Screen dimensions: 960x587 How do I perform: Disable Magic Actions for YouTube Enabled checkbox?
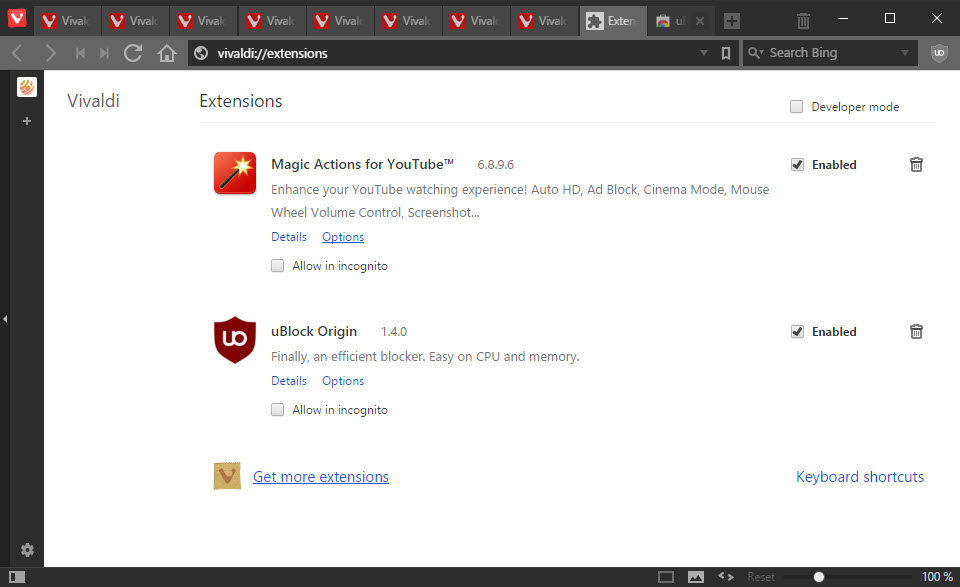point(797,165)
